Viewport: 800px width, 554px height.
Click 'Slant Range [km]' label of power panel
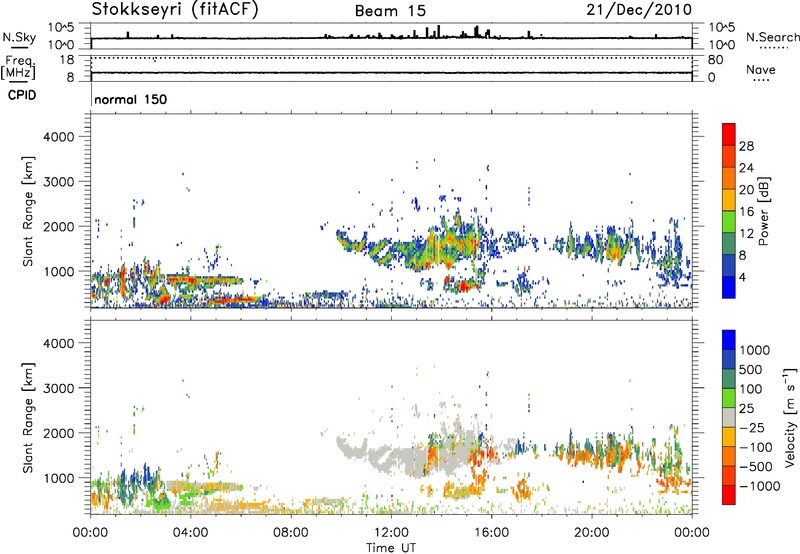point(28,211)
